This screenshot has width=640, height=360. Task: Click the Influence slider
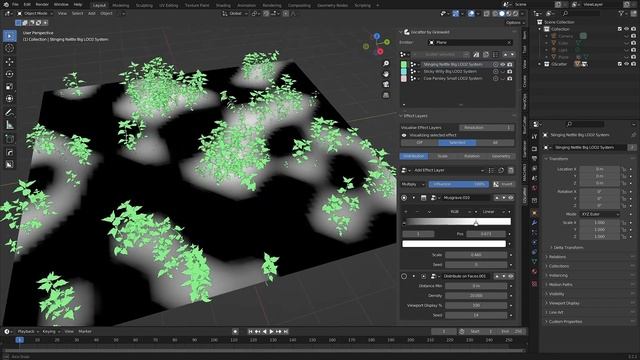pyautogui.click(x=459, y=184)
